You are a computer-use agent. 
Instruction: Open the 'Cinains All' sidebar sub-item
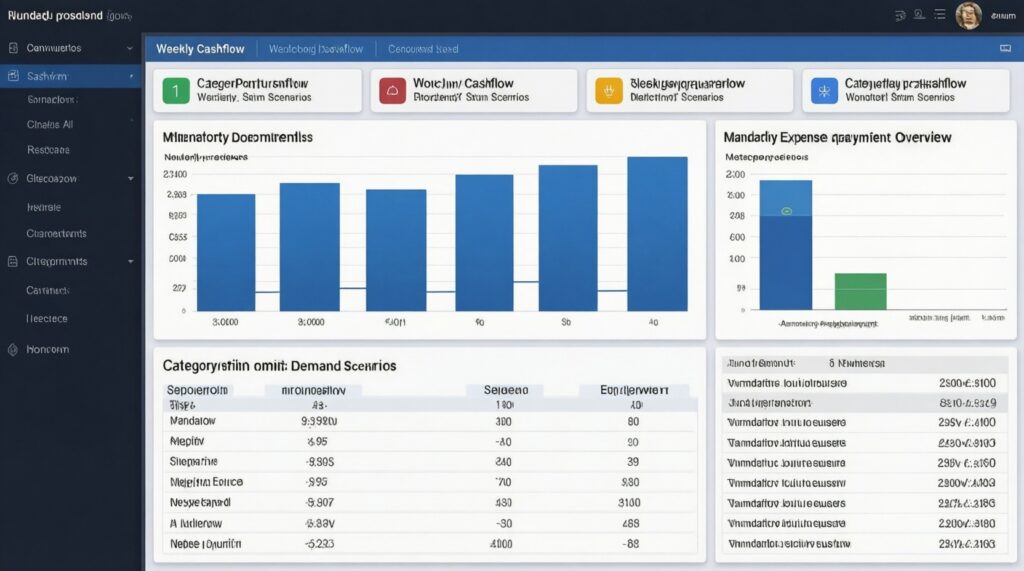point(50,125)
